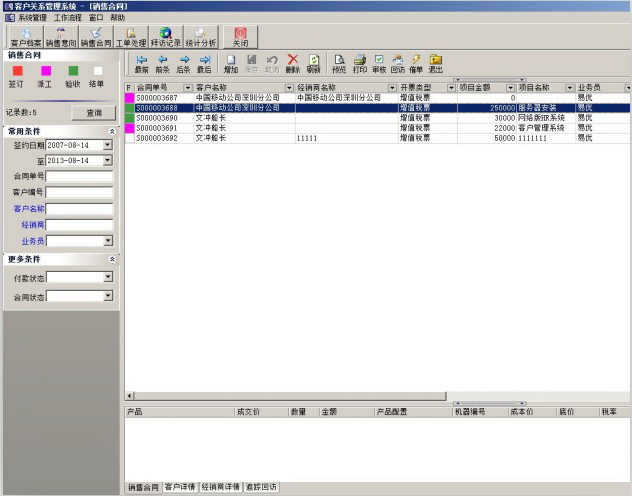The height and width of the screenshot is (496, 632).
Task: Click the red 签订 color swatch
Action: [16, 71]
